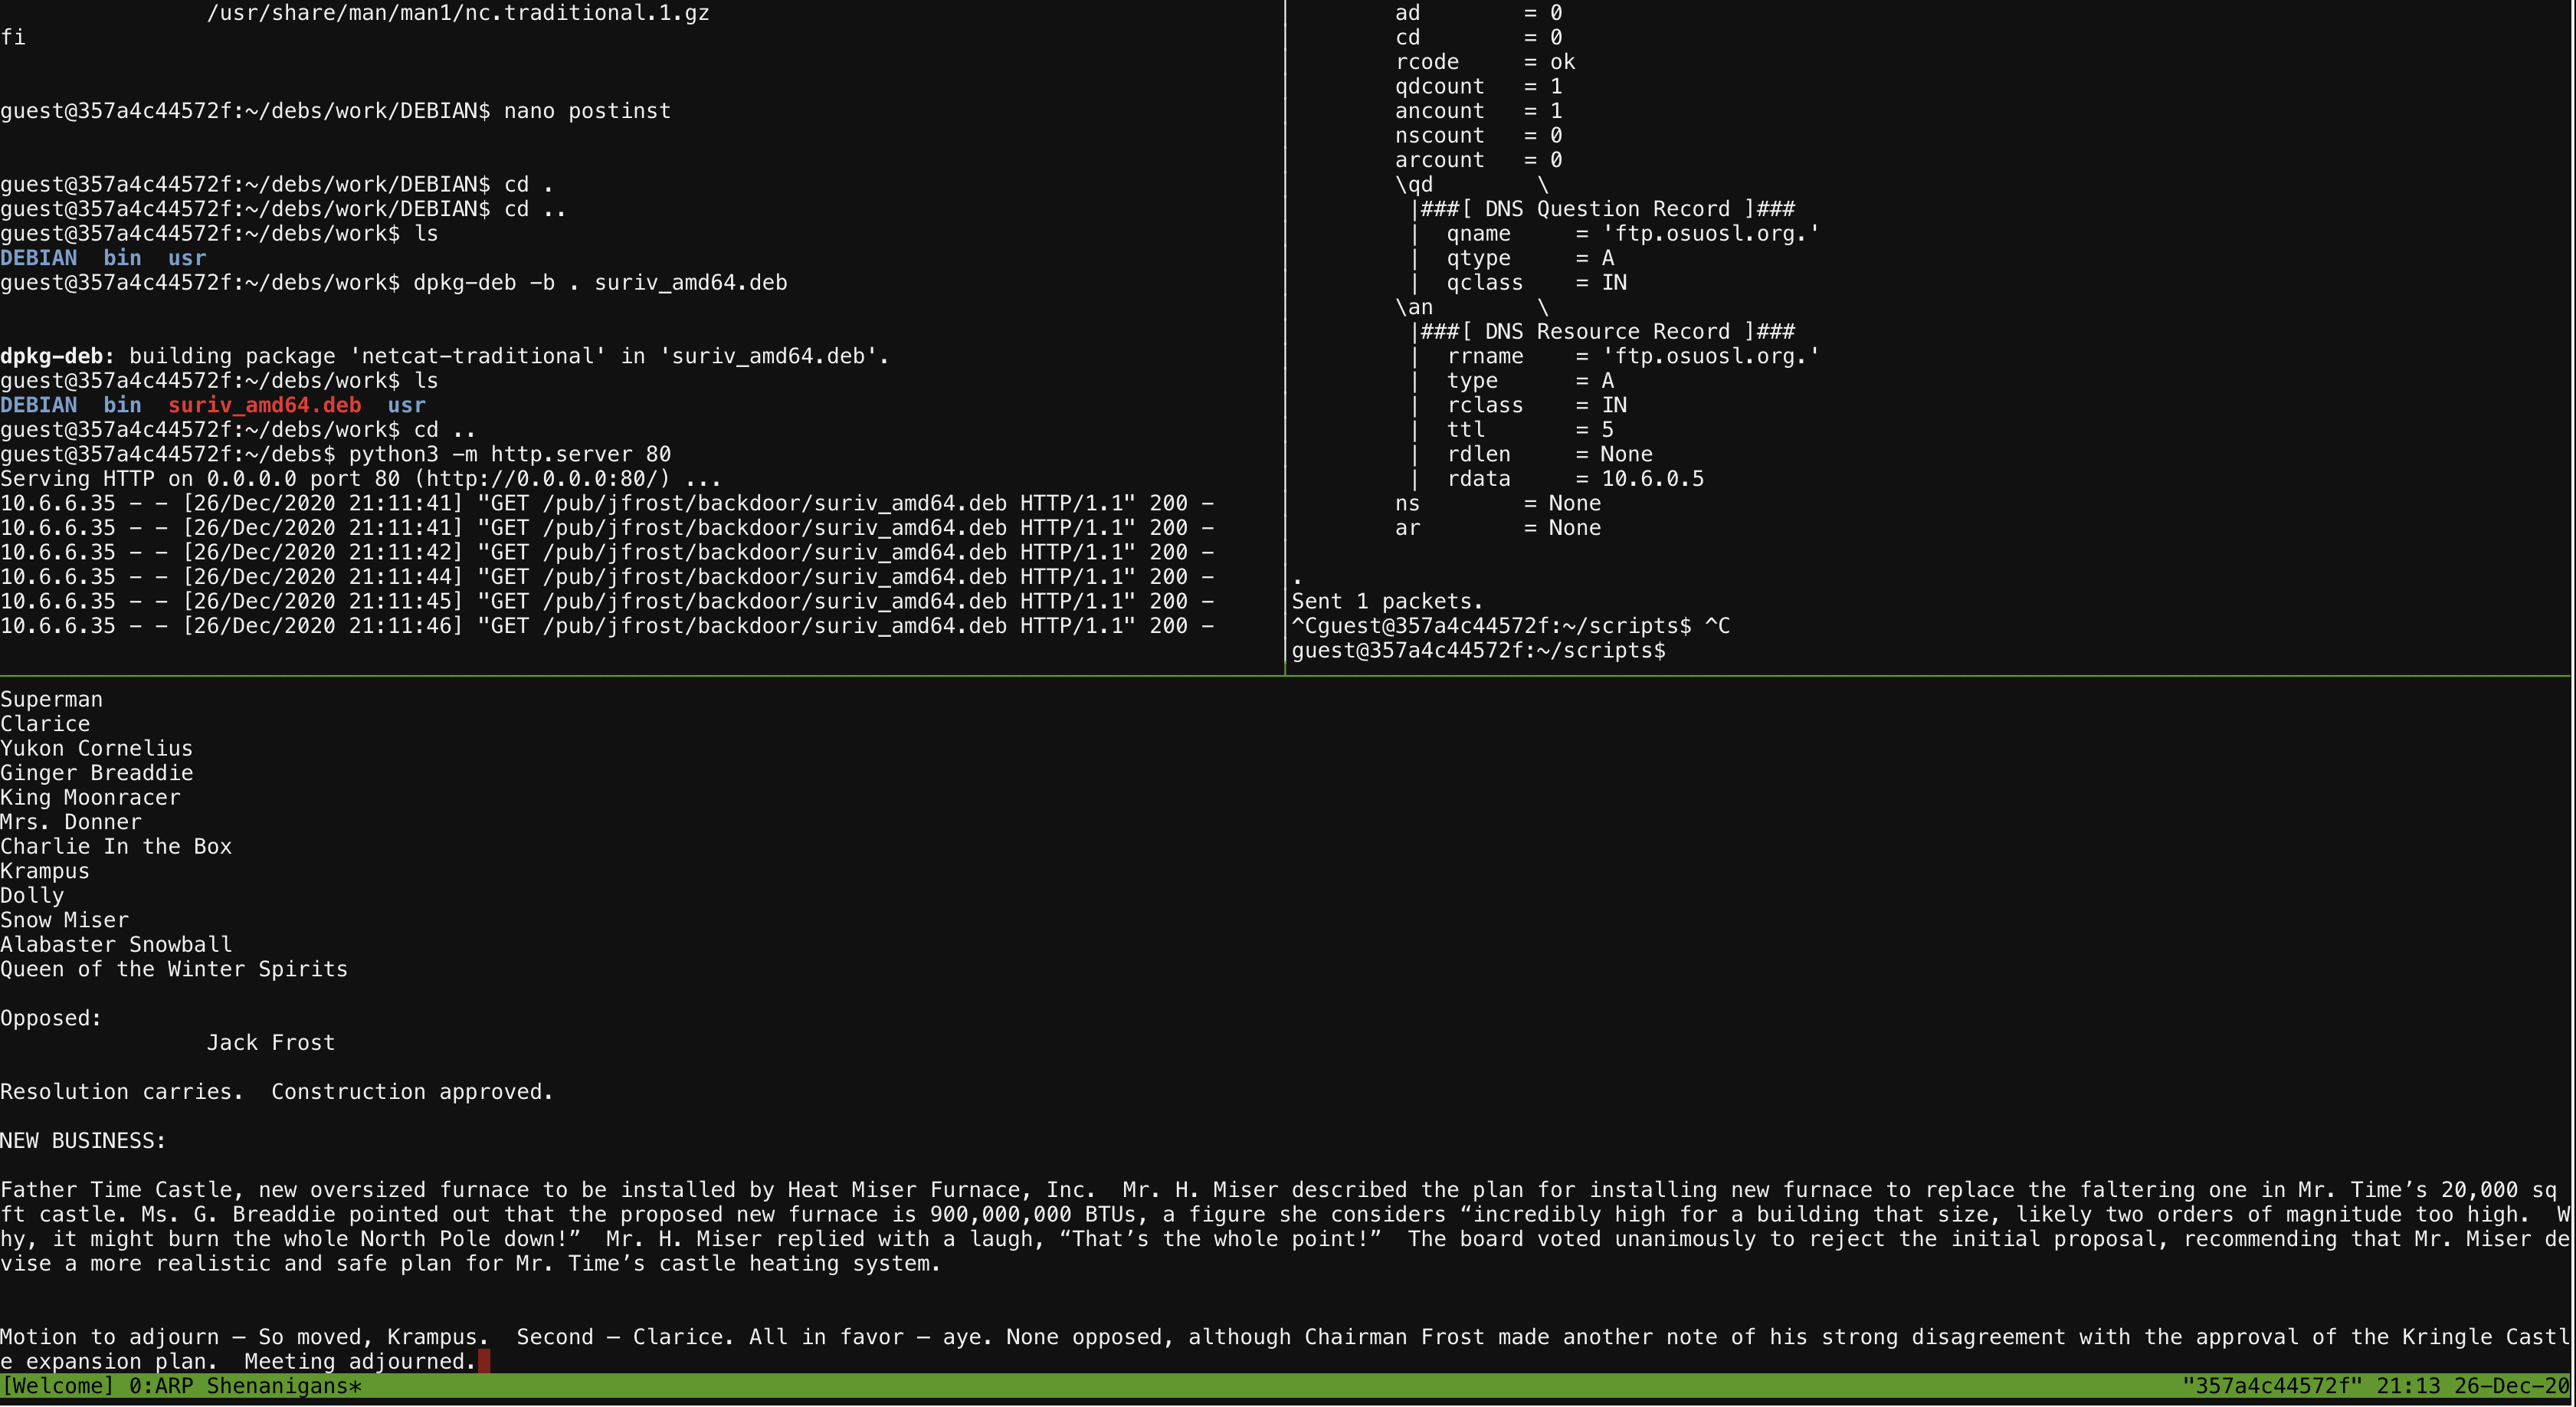Viewport: 2576px width, 1407px height.
Task: Click the 'ancount = 1' line
Action: 1479,111
